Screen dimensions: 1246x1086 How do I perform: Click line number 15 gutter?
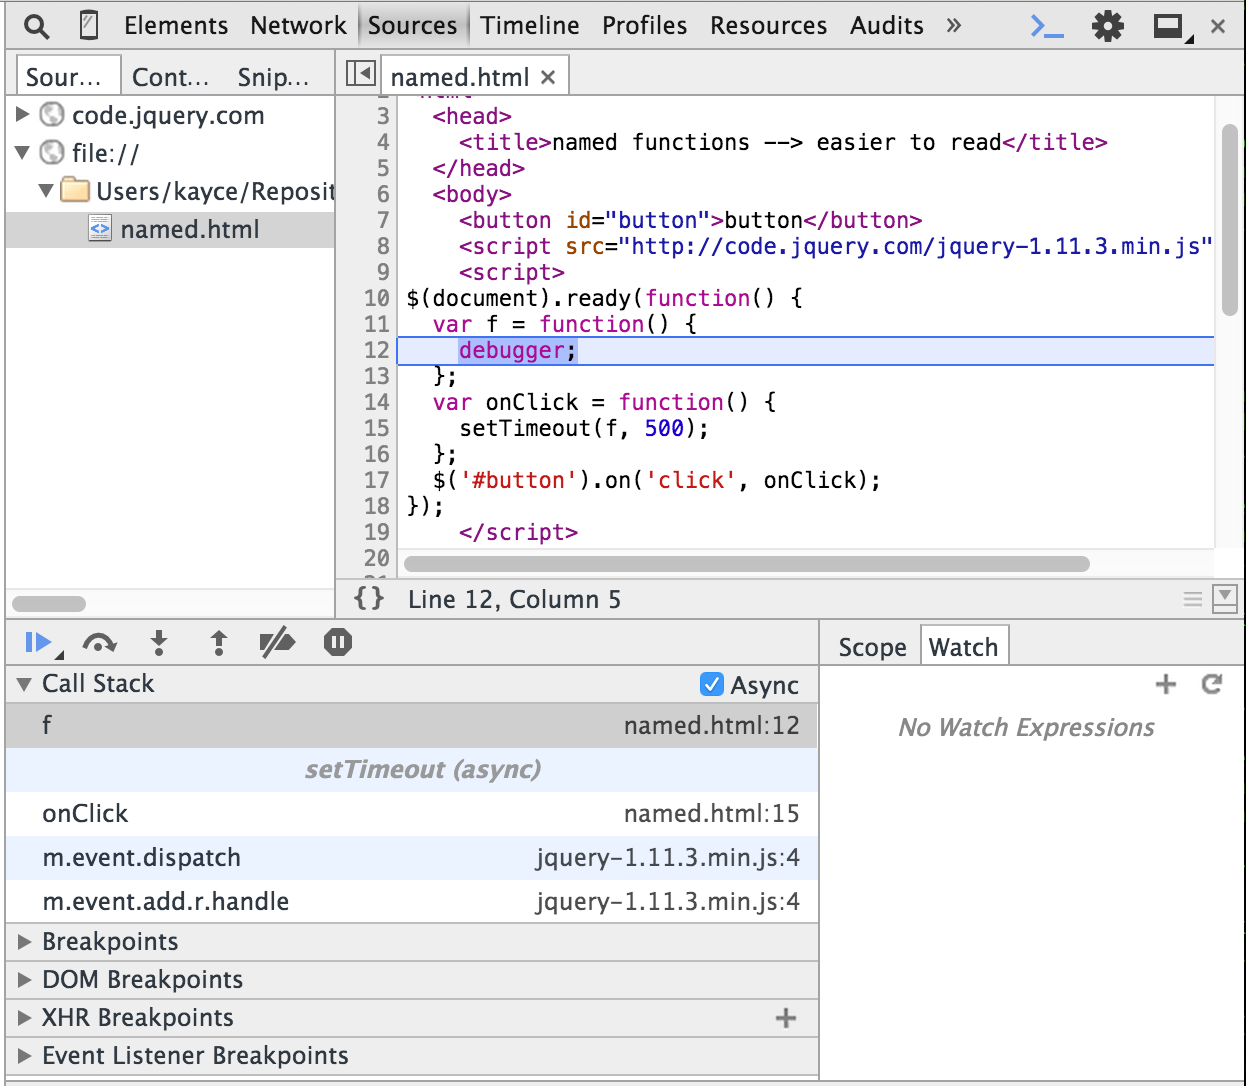coord(376,428)
